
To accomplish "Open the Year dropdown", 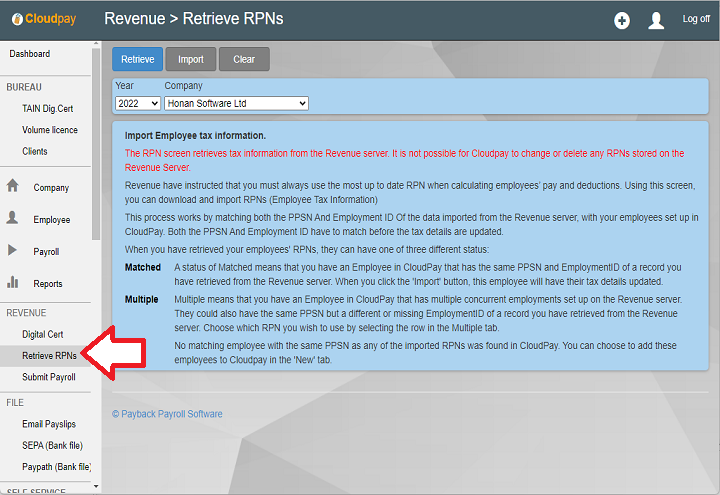I will 137,103.
